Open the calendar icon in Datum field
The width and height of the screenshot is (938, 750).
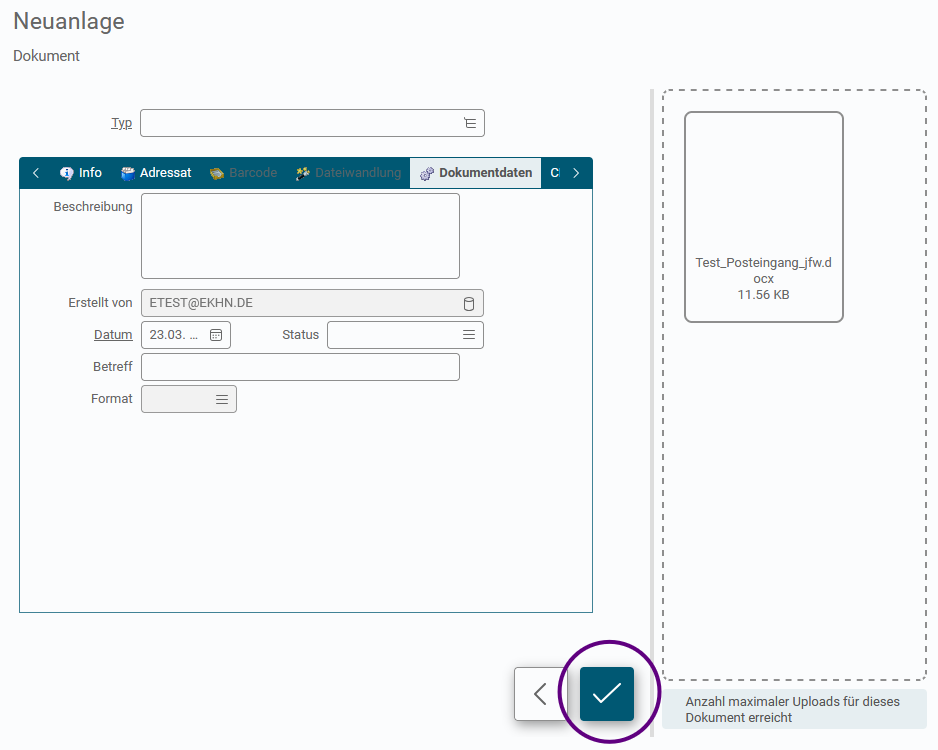pyautogui.click(x=216, y=335)
